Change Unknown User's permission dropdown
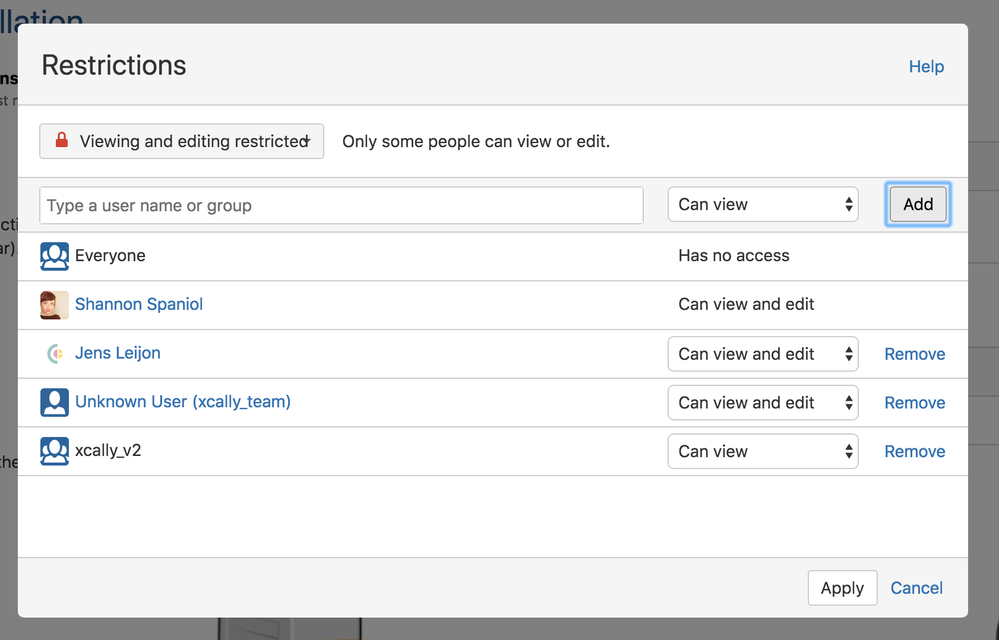 click(x=763, y=402)
